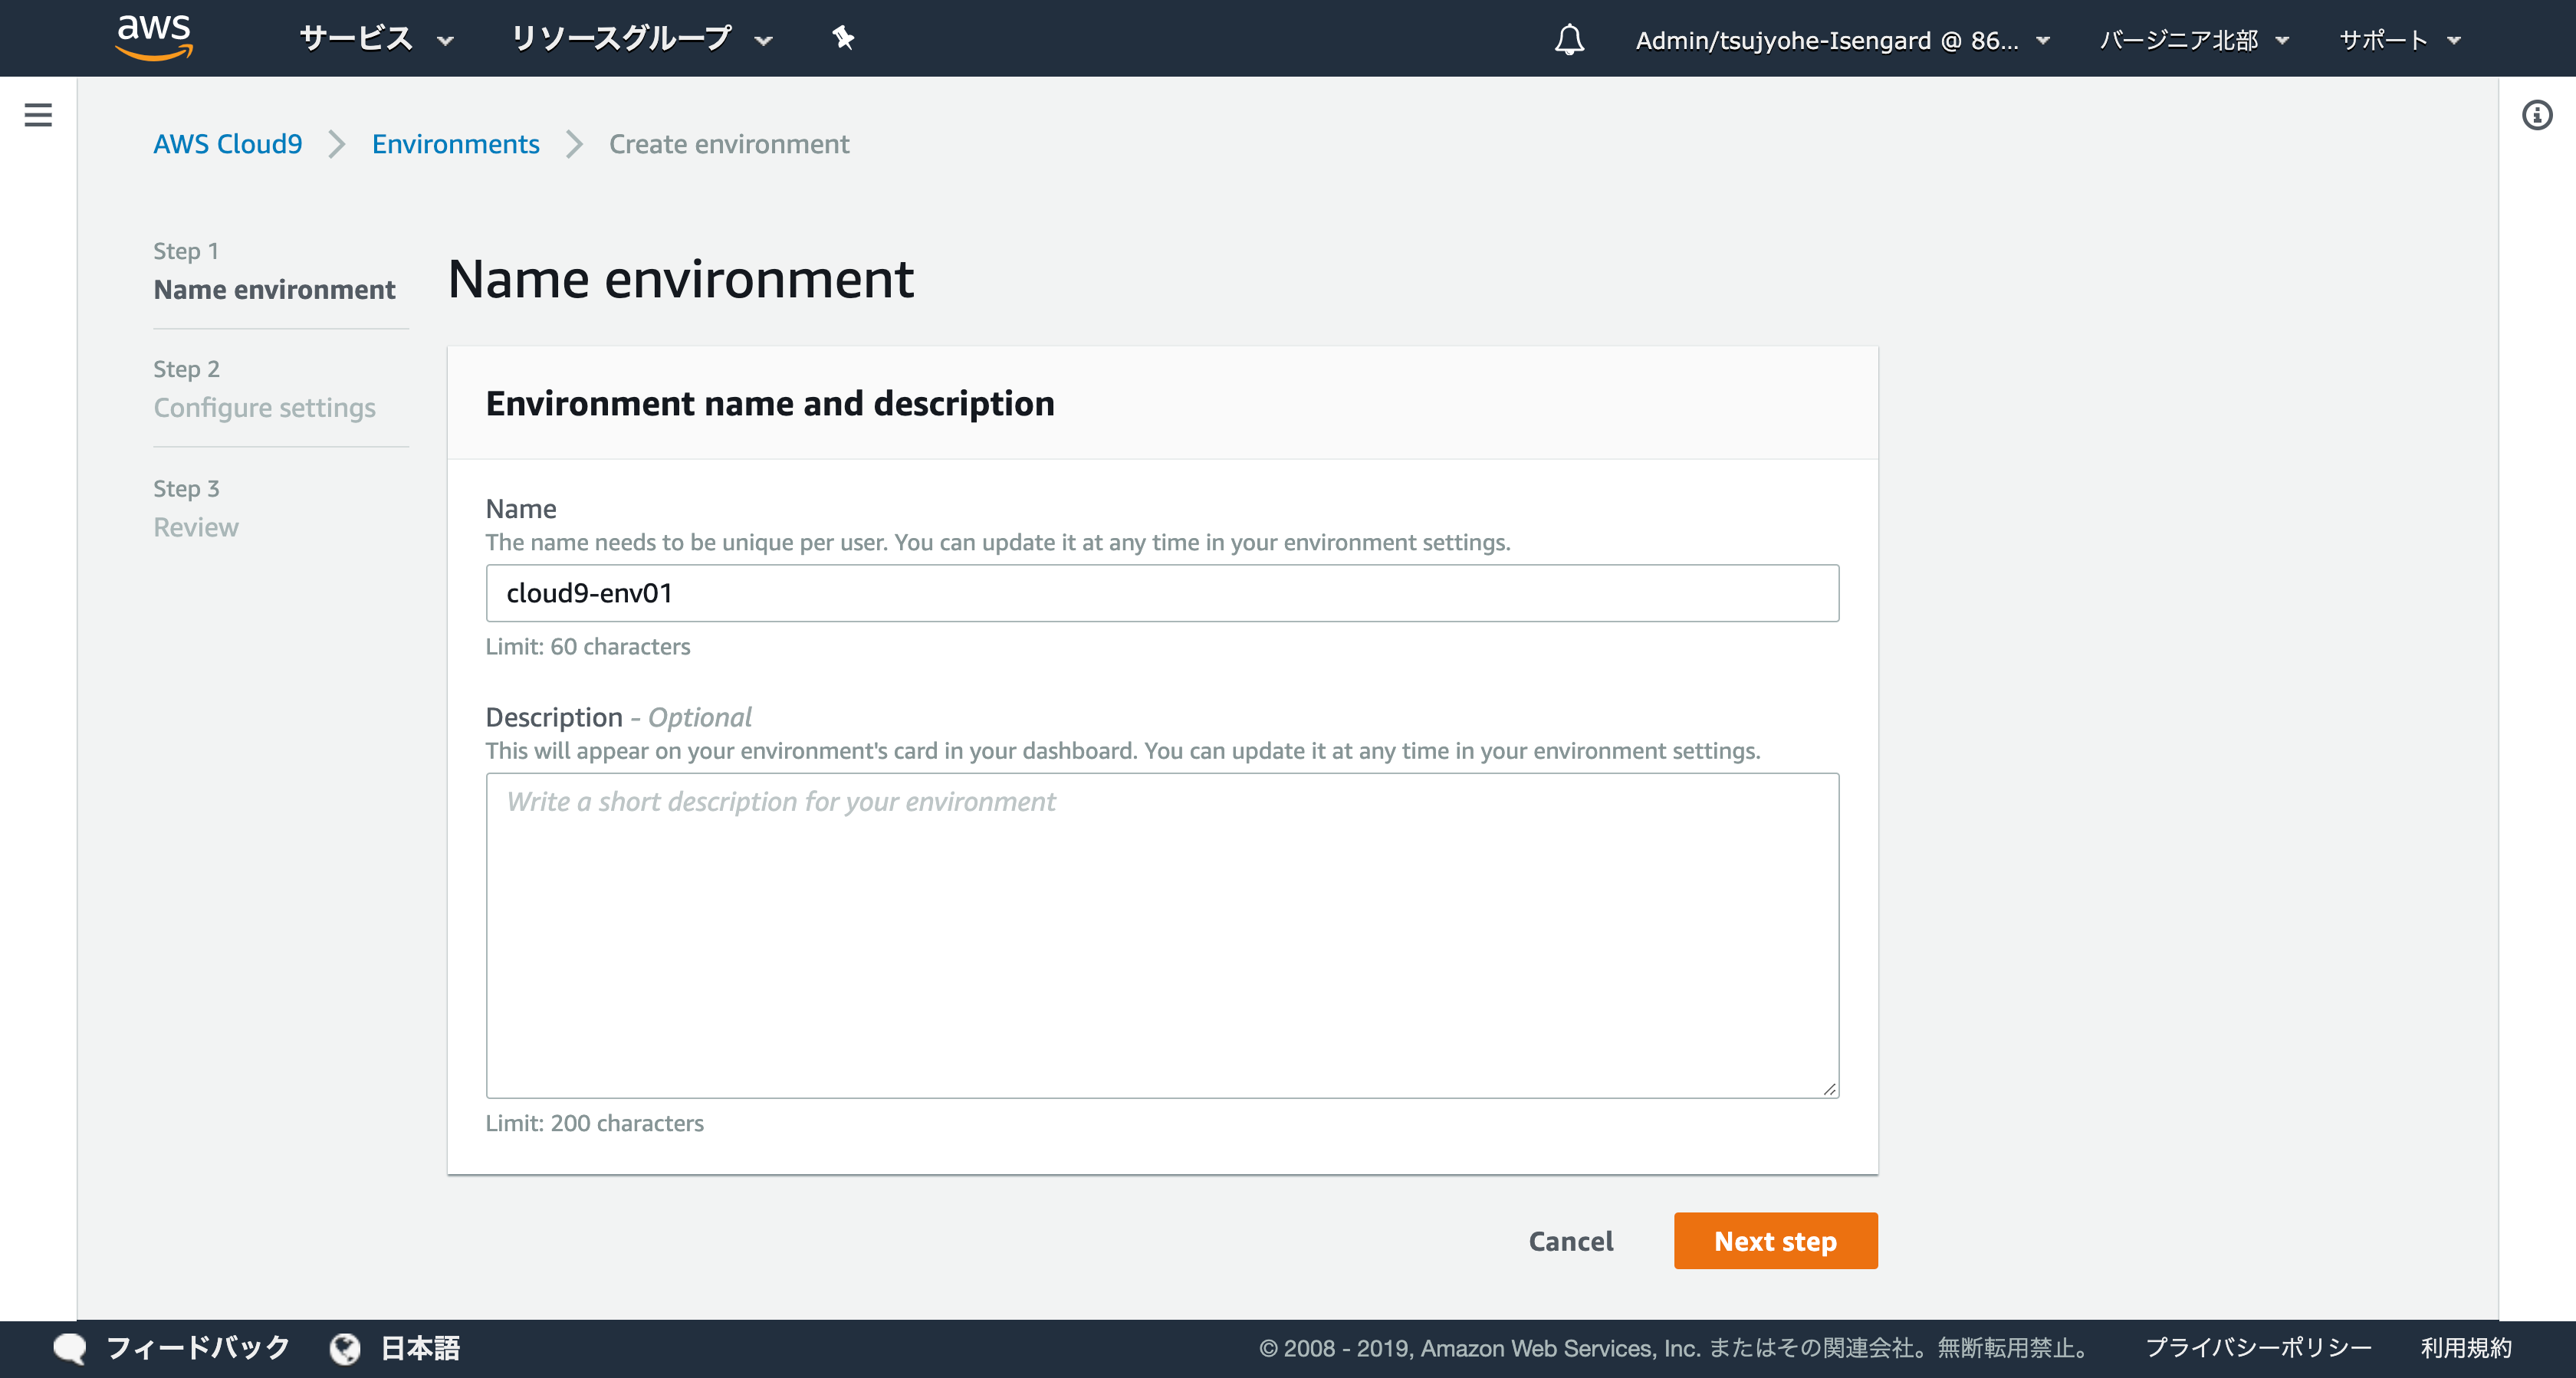The width and height of the screenshot is (2576, 1378).
Task: Open the サポート support menu
Action: pyautogui.click(x=2400, y=40)
